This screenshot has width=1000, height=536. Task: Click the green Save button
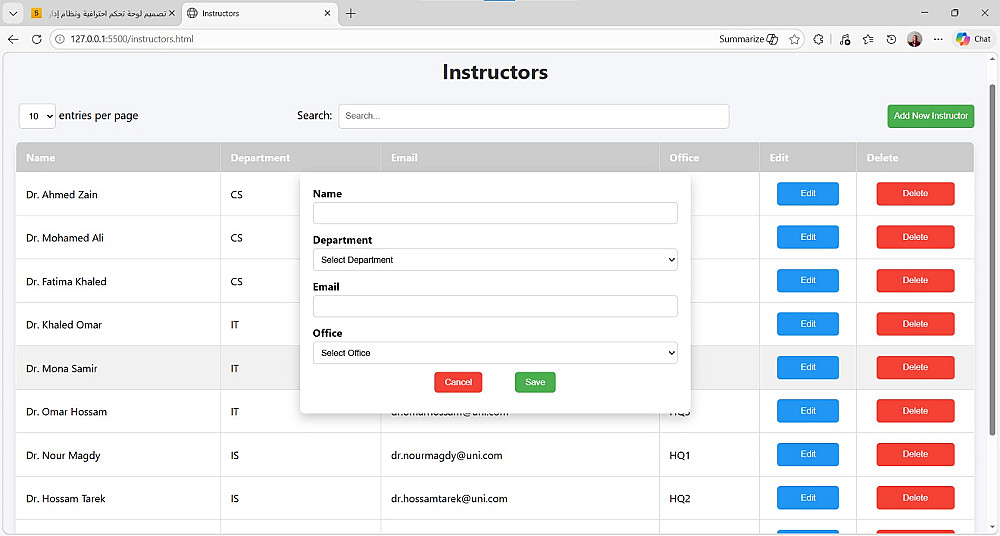point(535,382)
